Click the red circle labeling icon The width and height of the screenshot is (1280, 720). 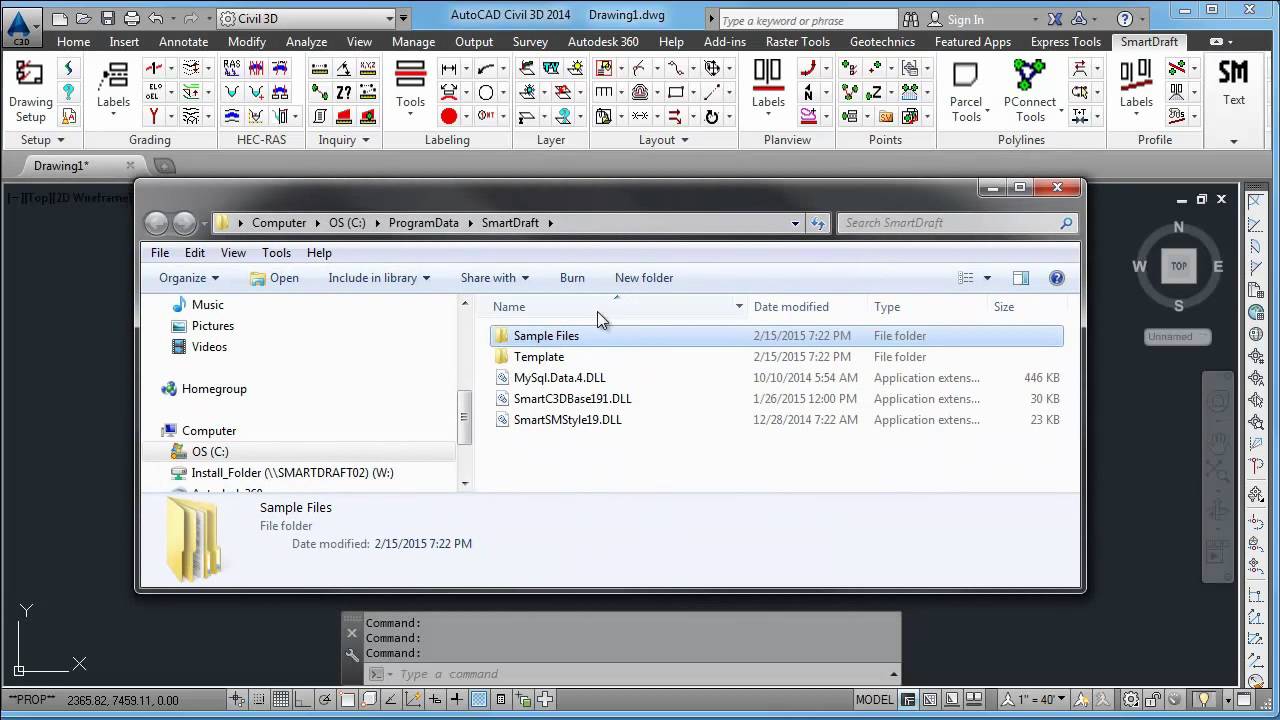coord(449,116)
